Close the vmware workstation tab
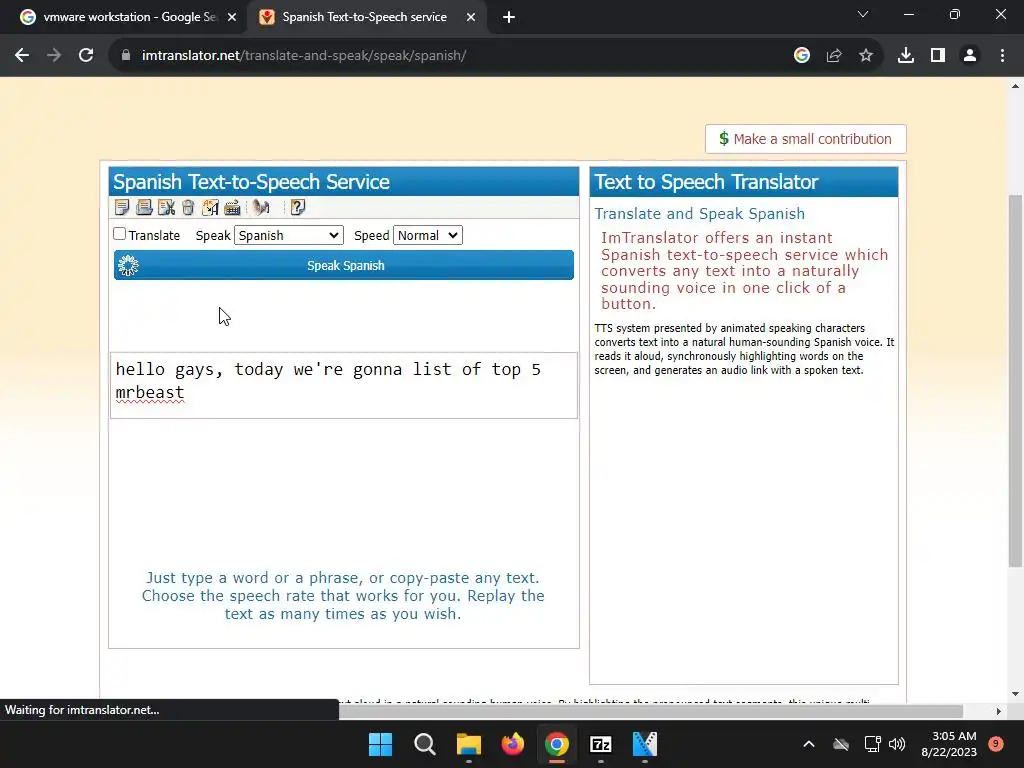Viewport: 1024px width, 768px height. coord(232,18)
